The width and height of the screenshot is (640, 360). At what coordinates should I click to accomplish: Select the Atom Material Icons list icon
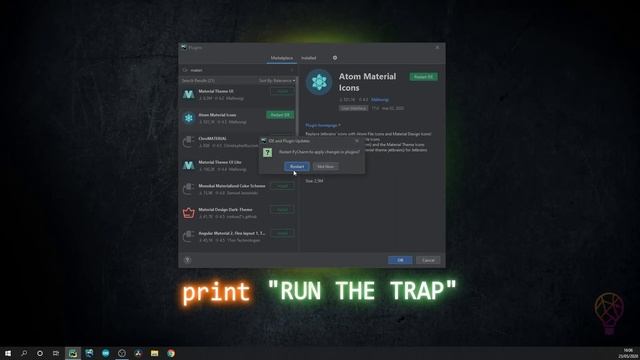189,118
